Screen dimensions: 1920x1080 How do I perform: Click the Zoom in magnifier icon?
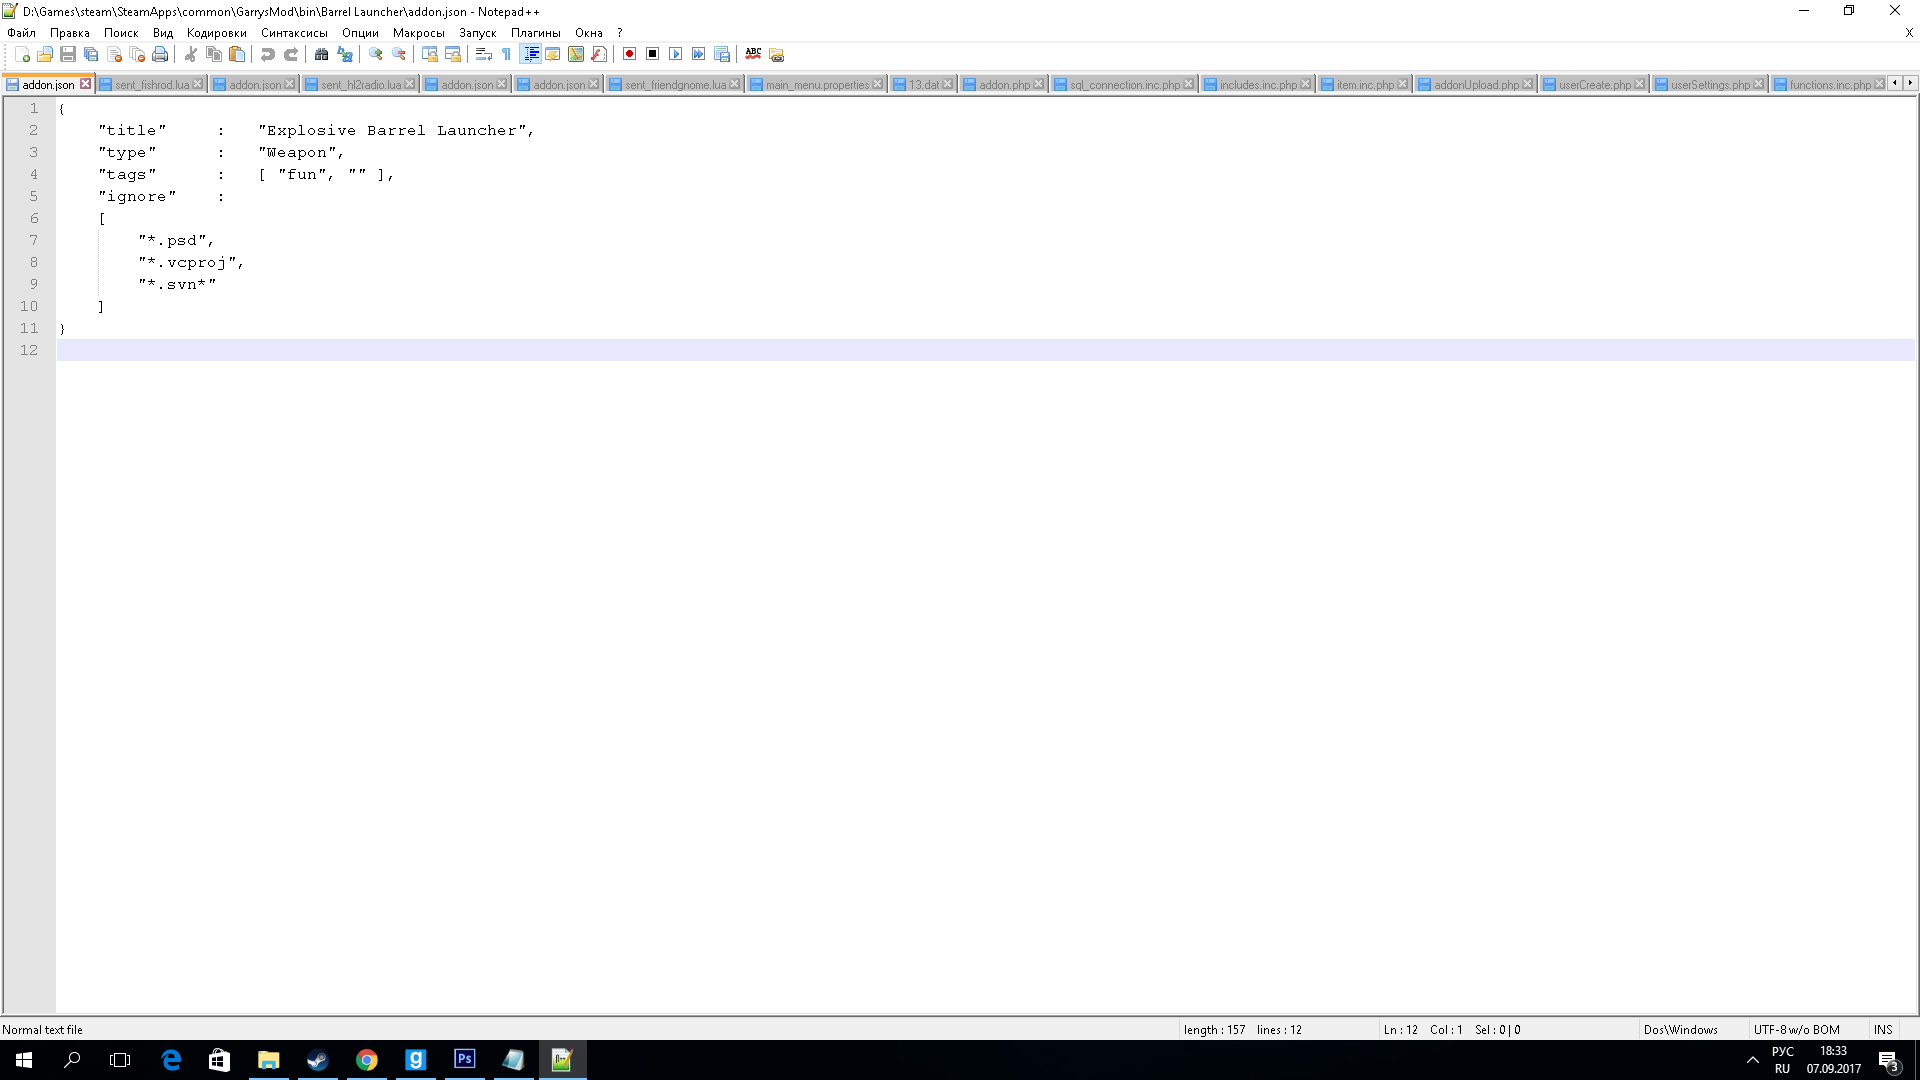coord(376,54)
